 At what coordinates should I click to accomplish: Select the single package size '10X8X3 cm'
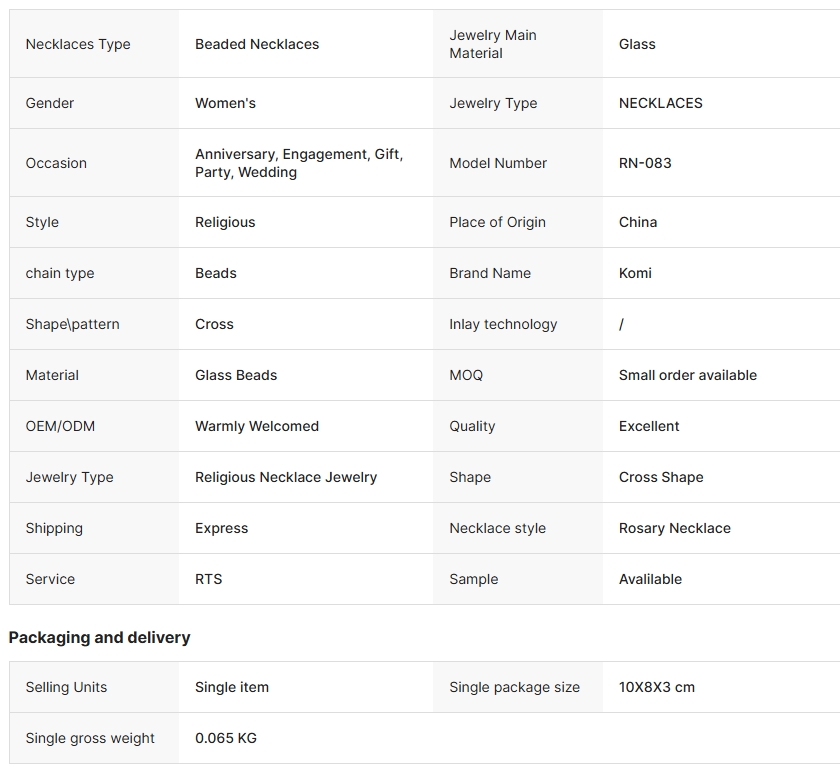(656, 687)
